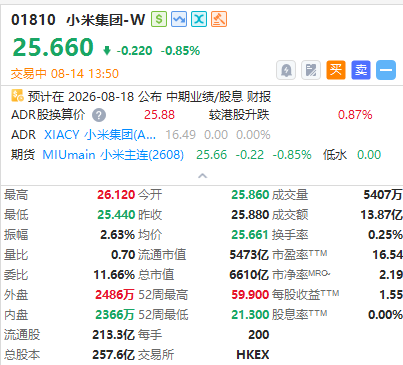Screen dimensions: 403x365
Task: Click float market cap 5473亿
Action: coord(249,255)
